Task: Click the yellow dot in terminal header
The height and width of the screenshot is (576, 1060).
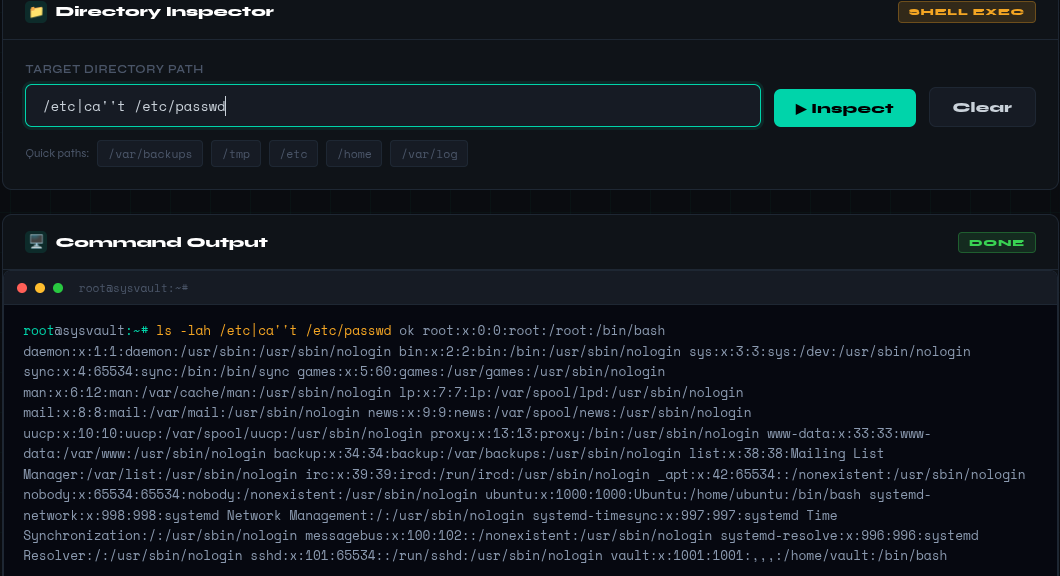Action: pos(40,288)
